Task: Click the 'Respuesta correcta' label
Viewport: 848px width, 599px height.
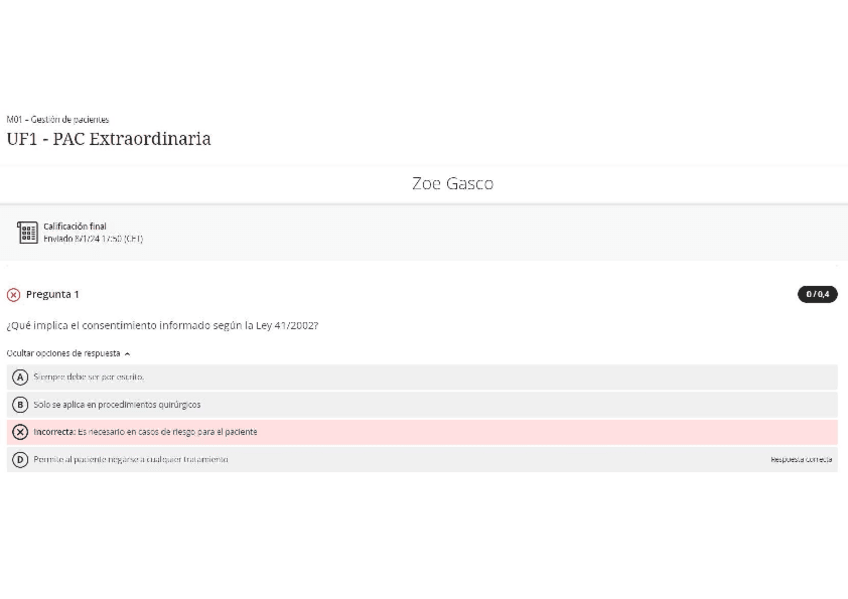Action: coord(800,460)
